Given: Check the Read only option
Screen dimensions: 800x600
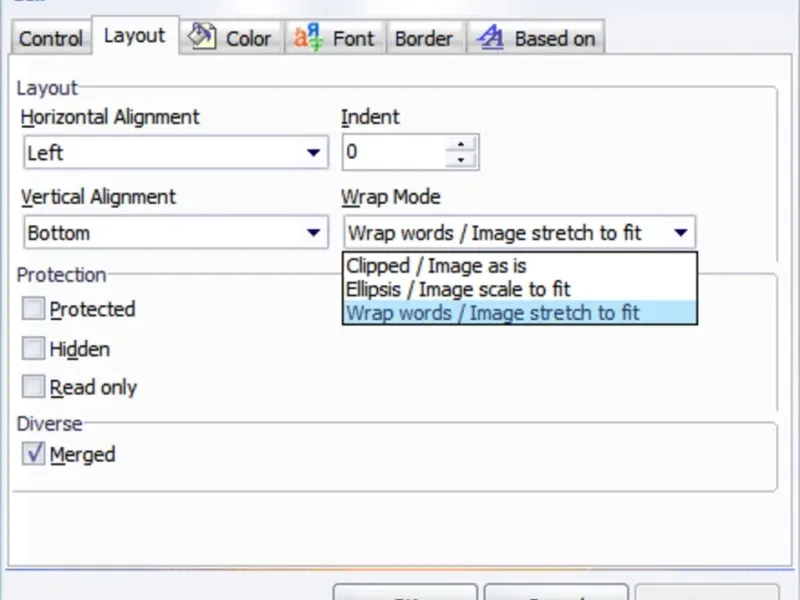Looking at the screenshot, I should click(x=34, y=387).
